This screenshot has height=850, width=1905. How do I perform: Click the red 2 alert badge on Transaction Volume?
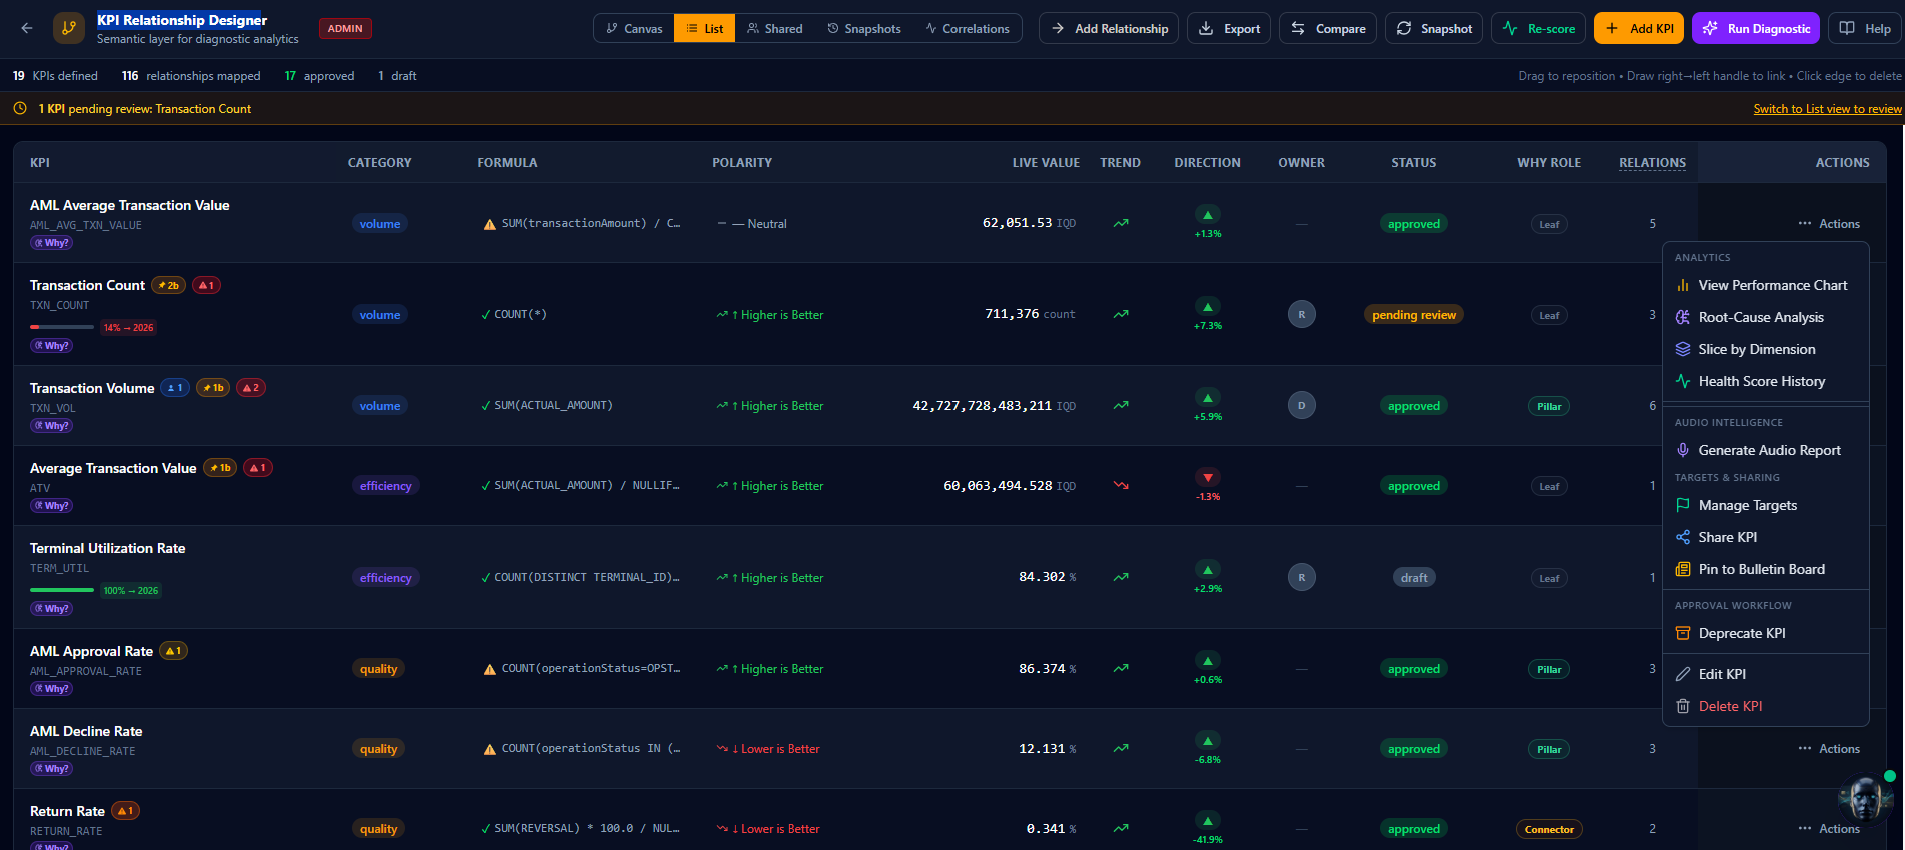coord(251,388)
